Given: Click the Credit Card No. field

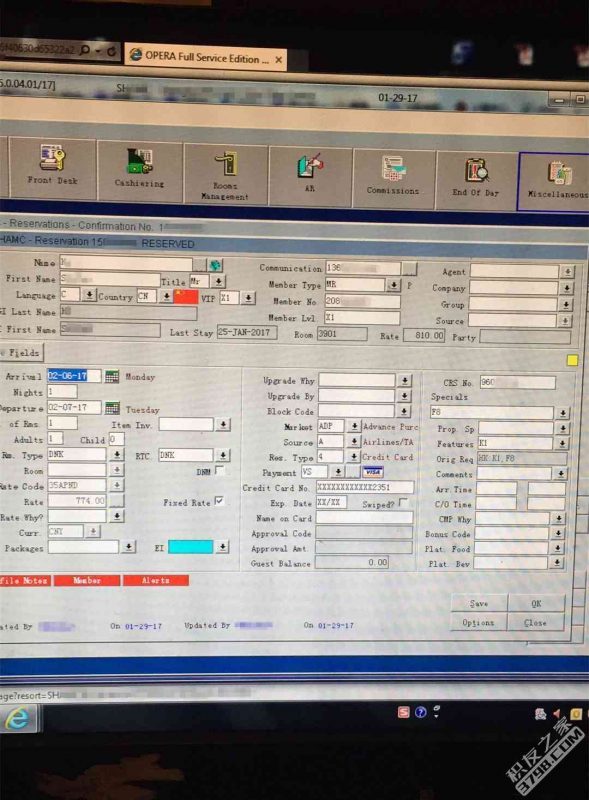Looking at the screenshot, I should click(364, 487).
